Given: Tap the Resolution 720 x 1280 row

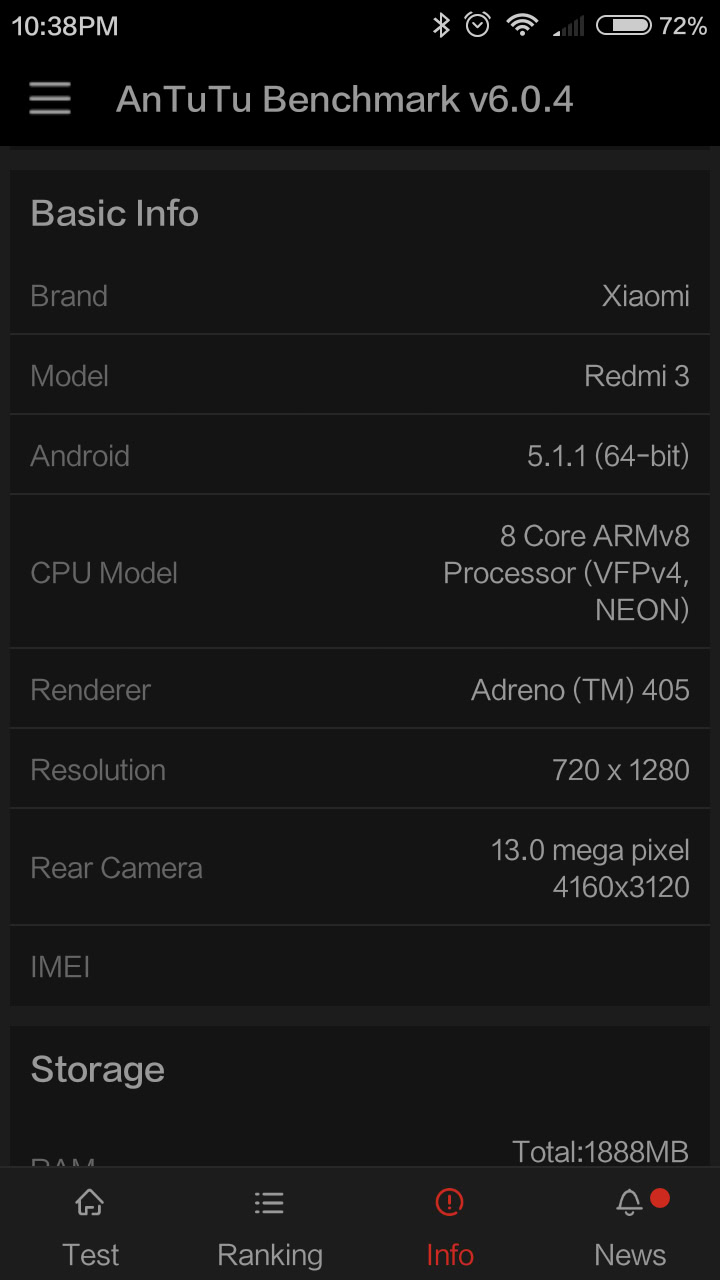Looking at the screenshot, I should (x=360, y=770).
